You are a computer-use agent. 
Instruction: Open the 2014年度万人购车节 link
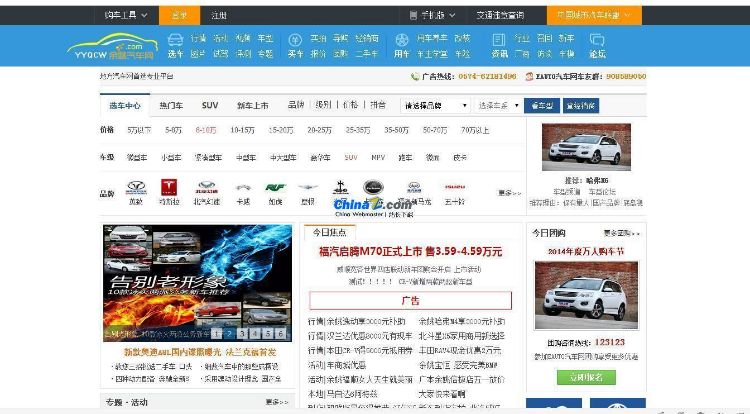586,251
